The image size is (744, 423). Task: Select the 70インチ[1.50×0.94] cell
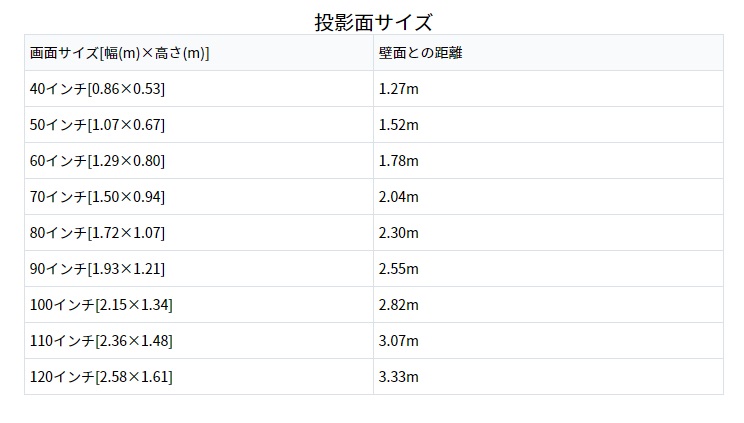[x=97, y=197]
